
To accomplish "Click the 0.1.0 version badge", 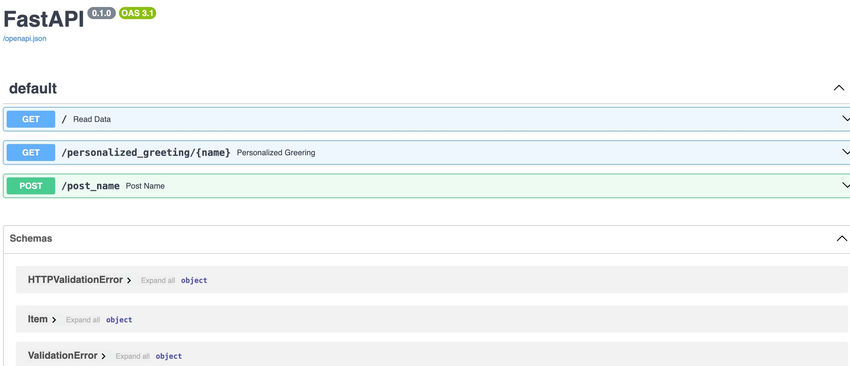I will (101, 14).
